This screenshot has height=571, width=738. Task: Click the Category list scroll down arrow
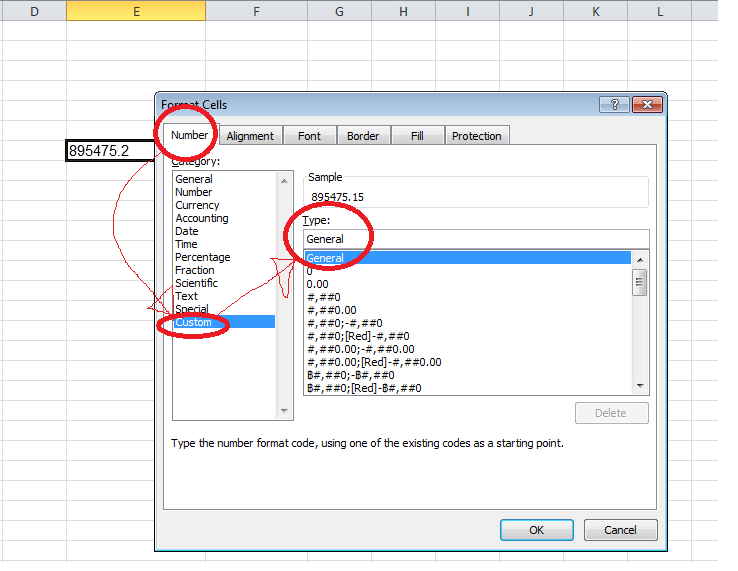click(x=284, y=410)
